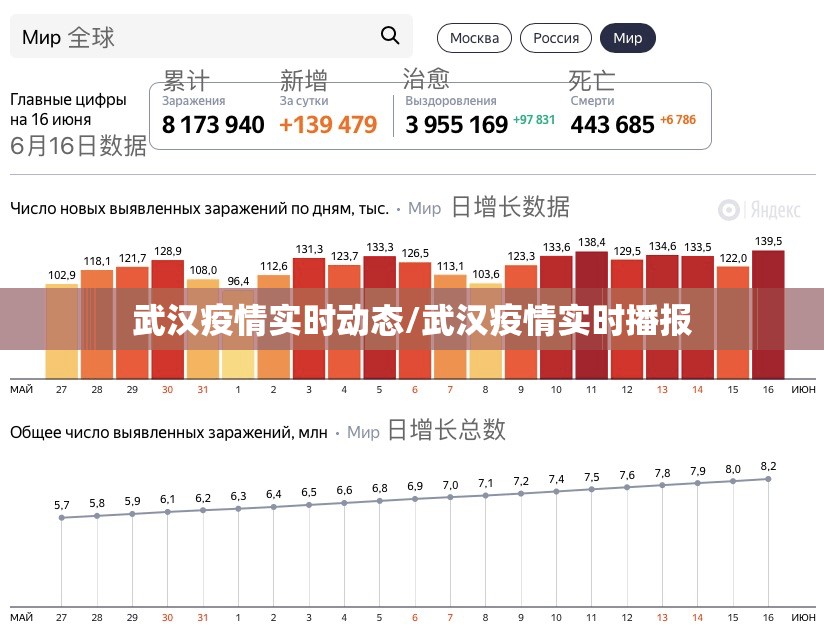The height and width of the screenshot is (639, 824).
Task: Click 'Главные цифры на 16 июня' heading
Action: [68, 109]
